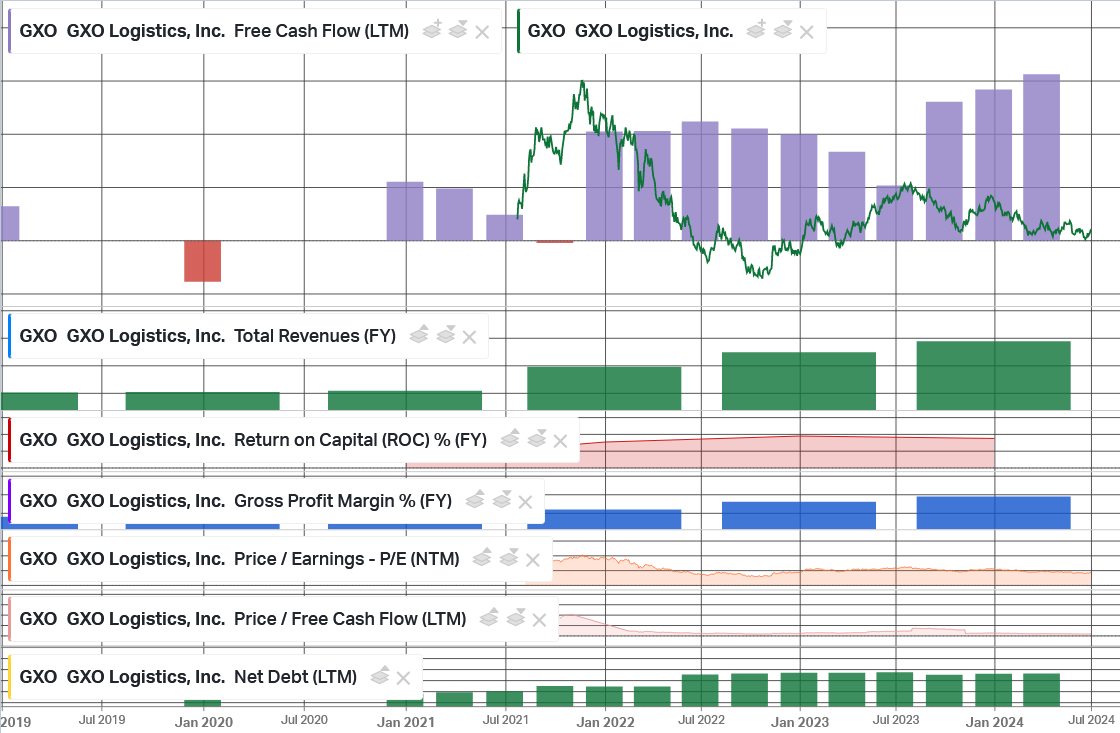Image resolution: width=1120 pixels, height=733 pixels.
Task: Click the 'Jan 2021' time axis label
Action: coord(406,722)
